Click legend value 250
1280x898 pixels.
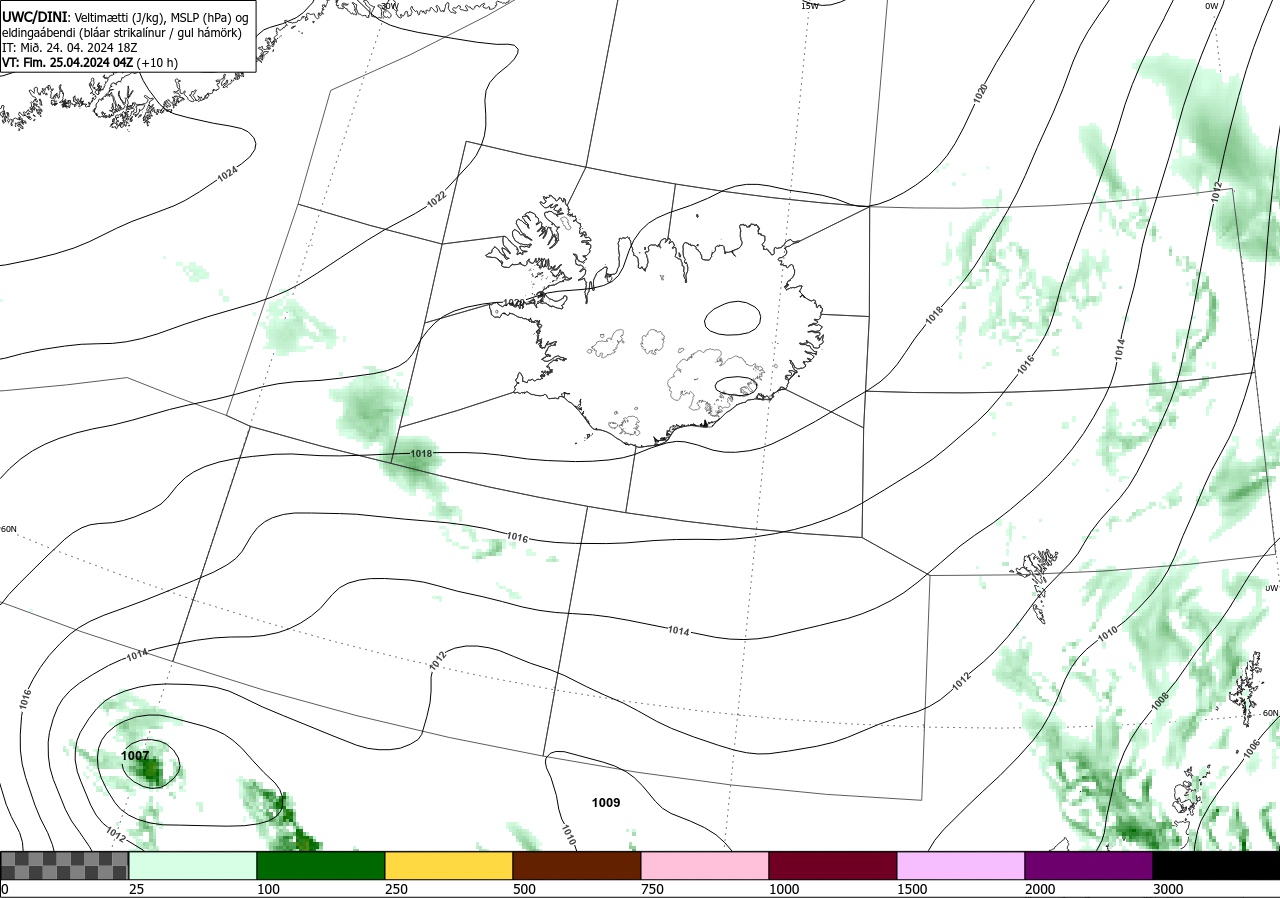[x=396, y=889]
